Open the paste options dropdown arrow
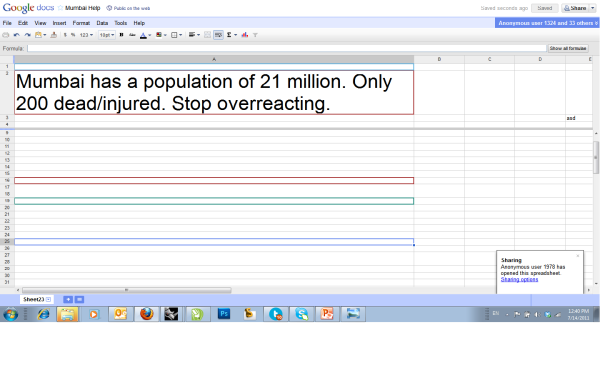600x375 pixels. click(x=45, y=35)
